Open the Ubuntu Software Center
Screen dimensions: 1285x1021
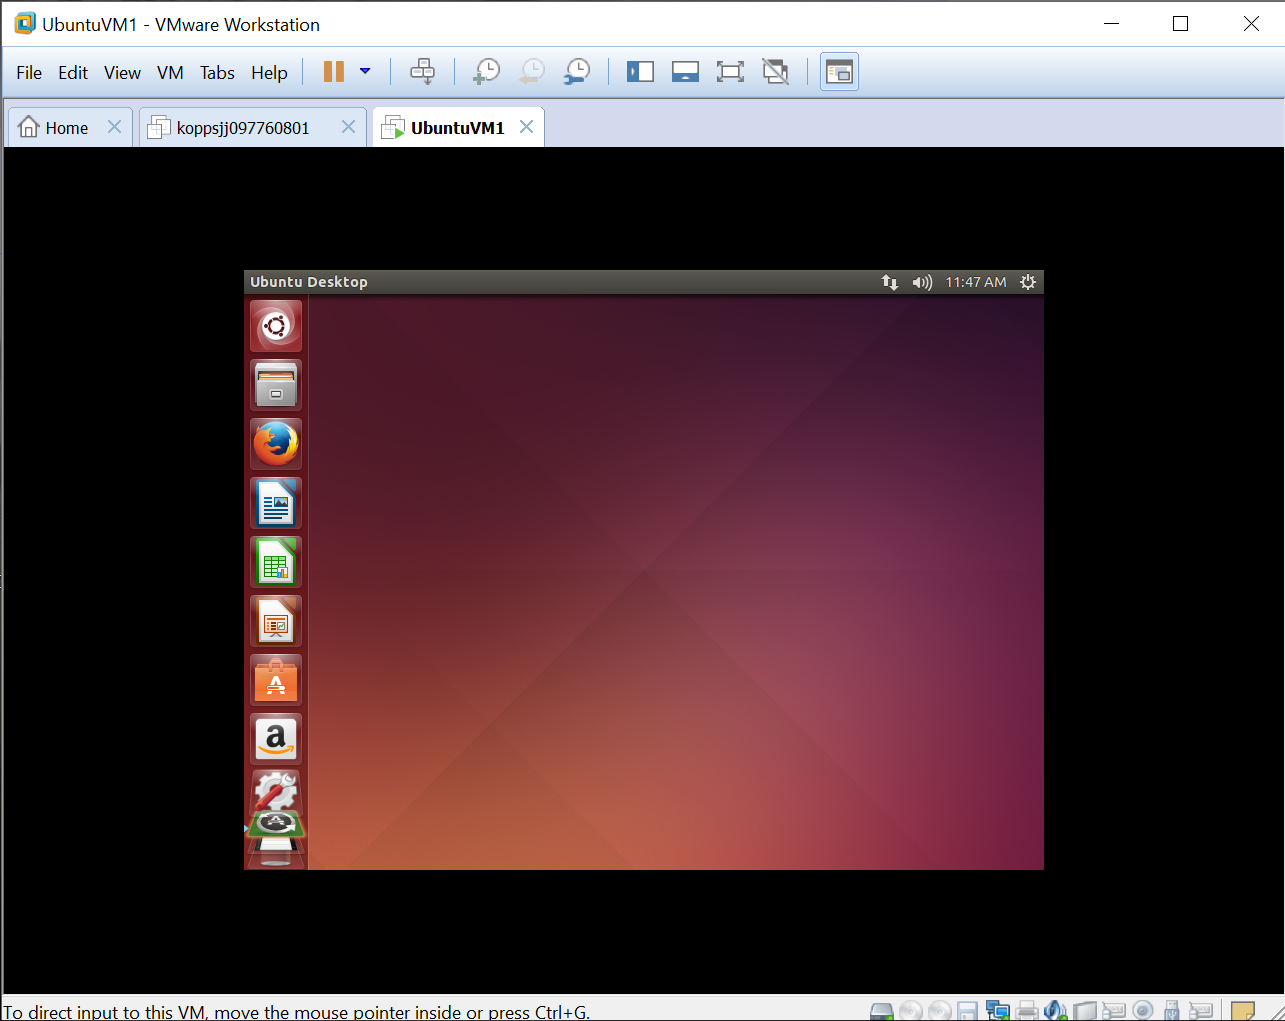[275, 680]
